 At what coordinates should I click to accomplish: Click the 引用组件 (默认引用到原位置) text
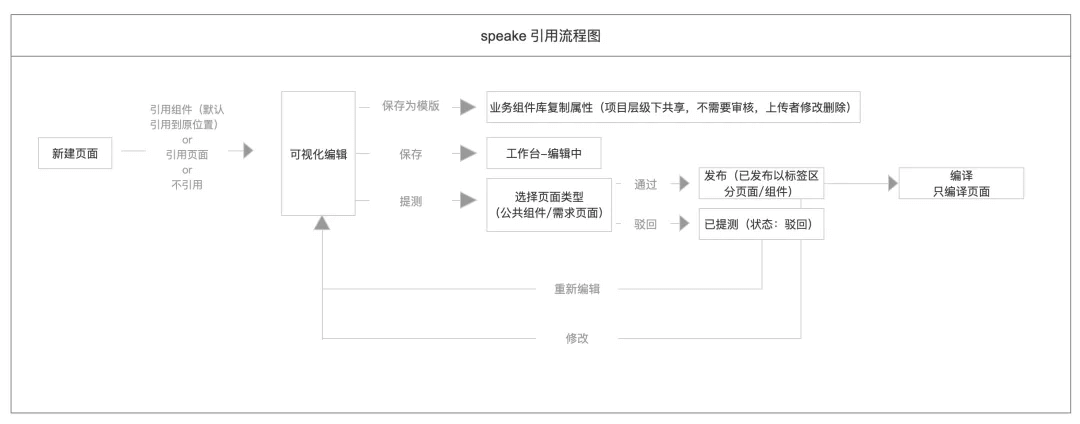(187, 117)
